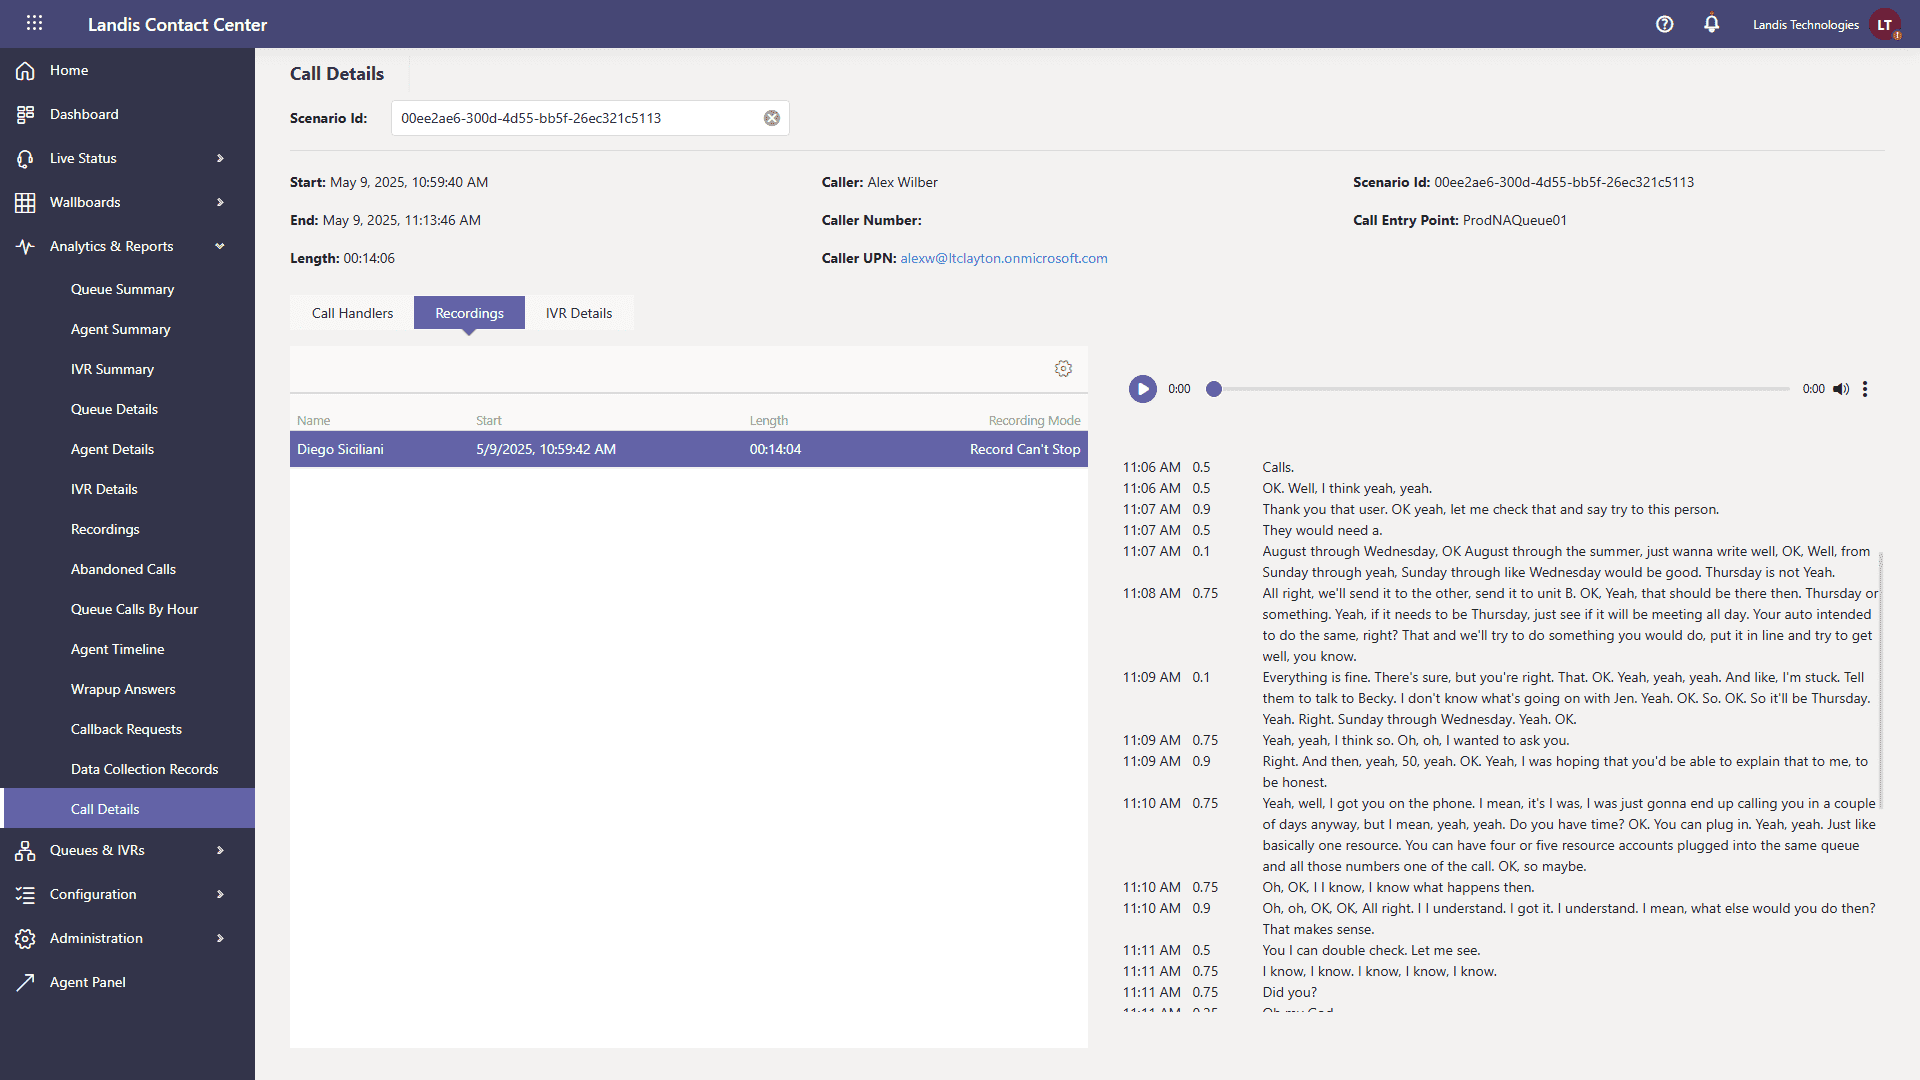Select the Diego Siciliani recording row
The image size is (1920, 1080).
(688, 449)
